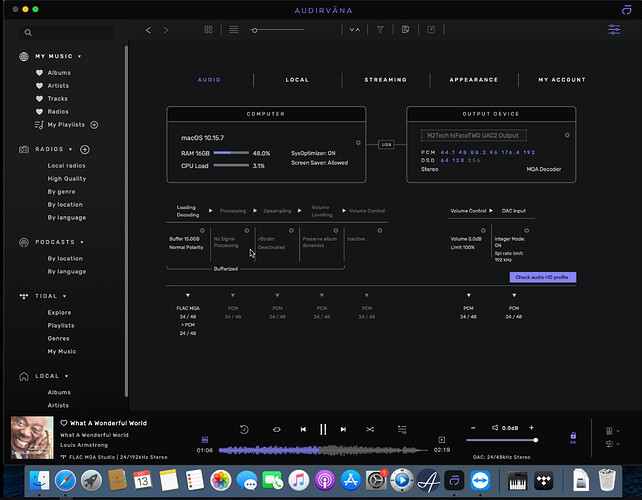Screen dimensions: 642x500
Task: Open radios By genre
Action: pos(61,192)
